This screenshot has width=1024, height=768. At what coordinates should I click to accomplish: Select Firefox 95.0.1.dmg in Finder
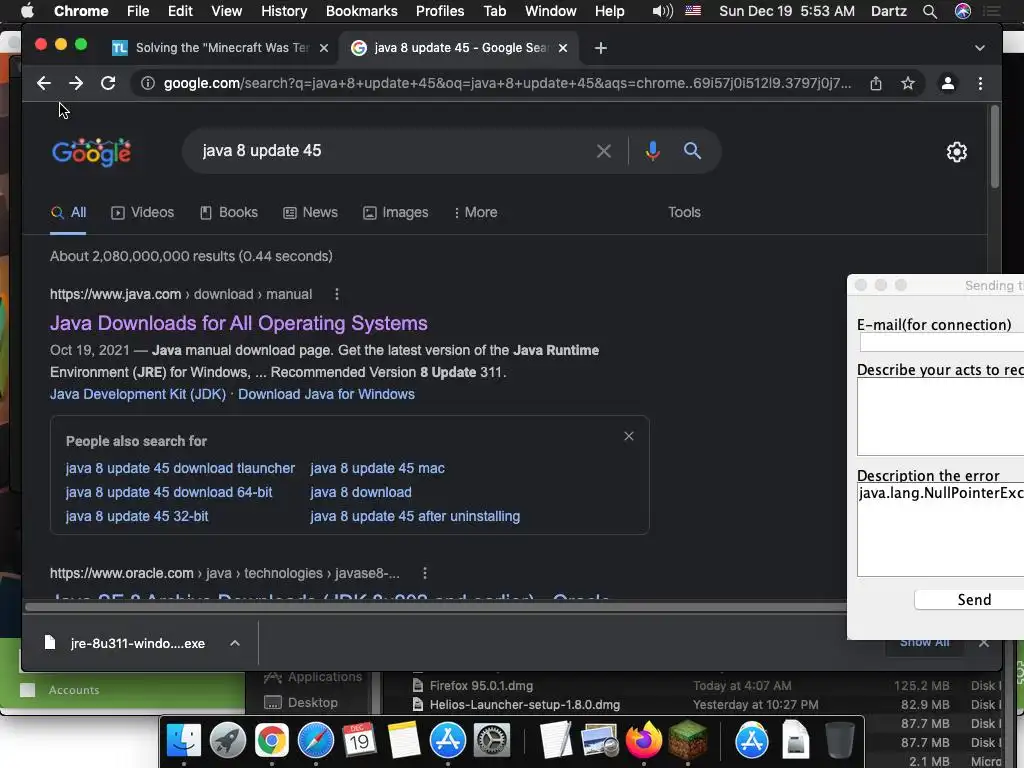[481, 686]
